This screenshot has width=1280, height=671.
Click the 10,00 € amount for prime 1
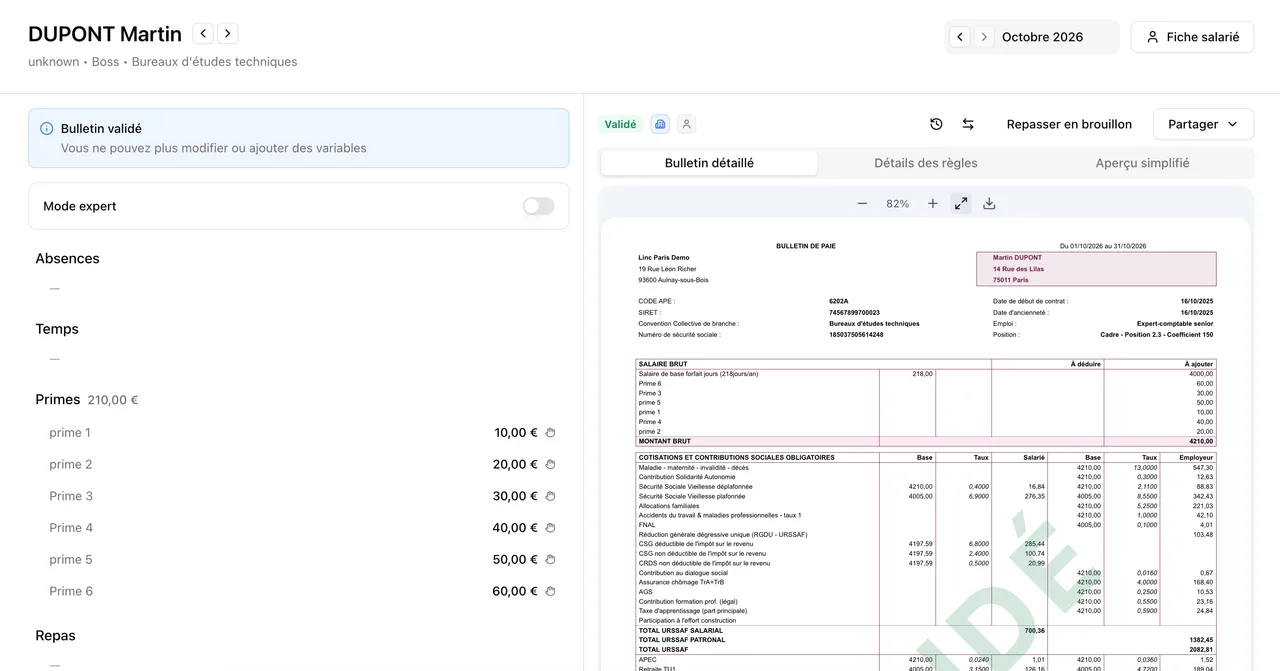(x=516, y=433)
